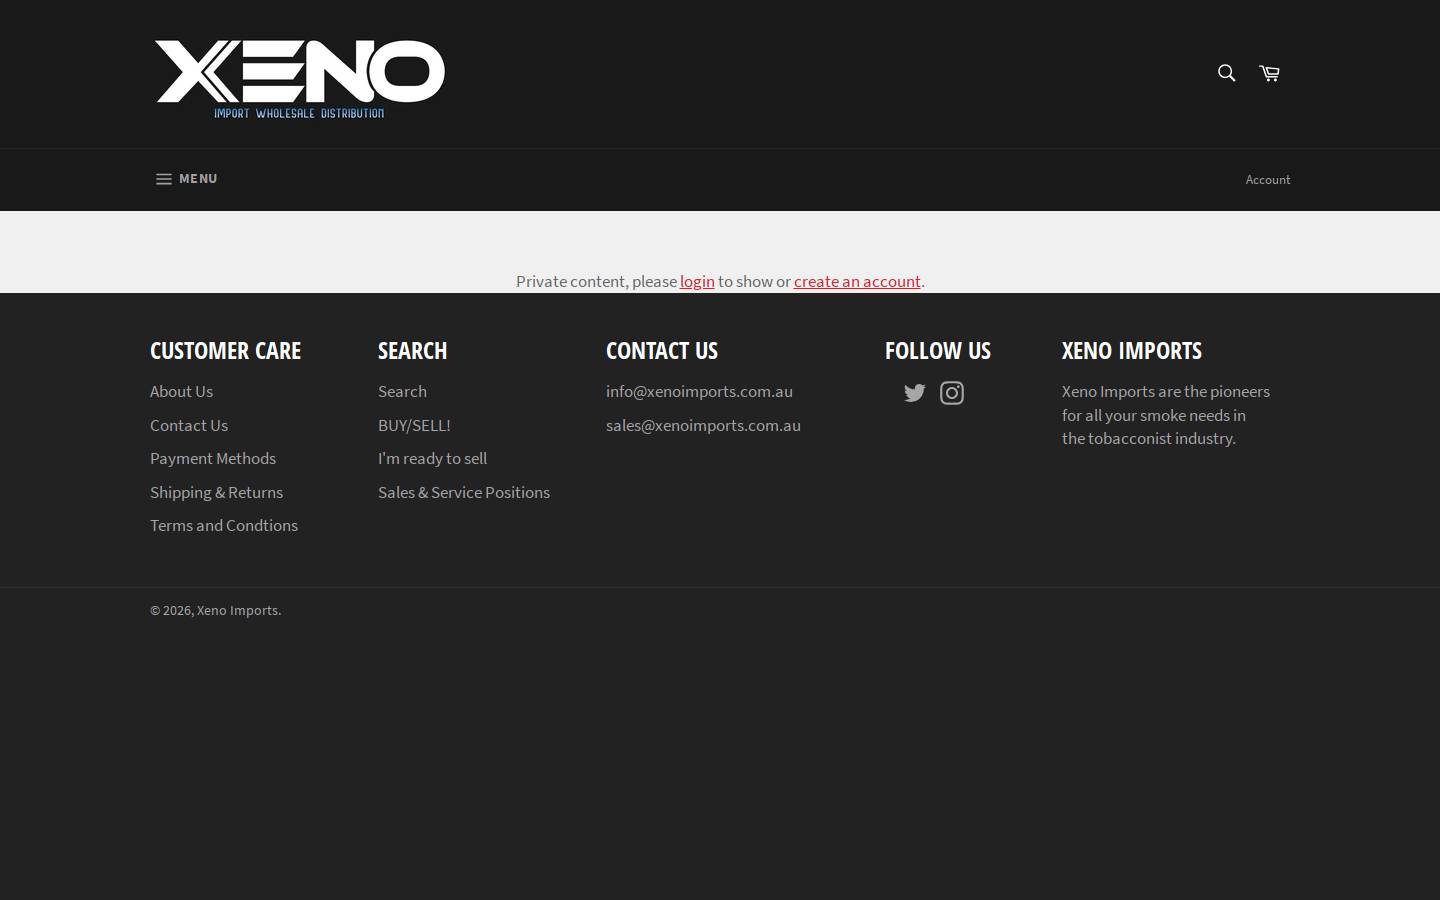Click info@xenoimports.com.au email
This screenshot has height=900, width=1440.
pyautogui.click(x=699, y=391)
